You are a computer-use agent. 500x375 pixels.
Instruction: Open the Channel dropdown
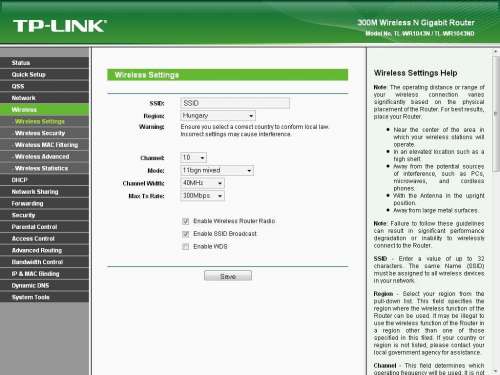point(193,157)
